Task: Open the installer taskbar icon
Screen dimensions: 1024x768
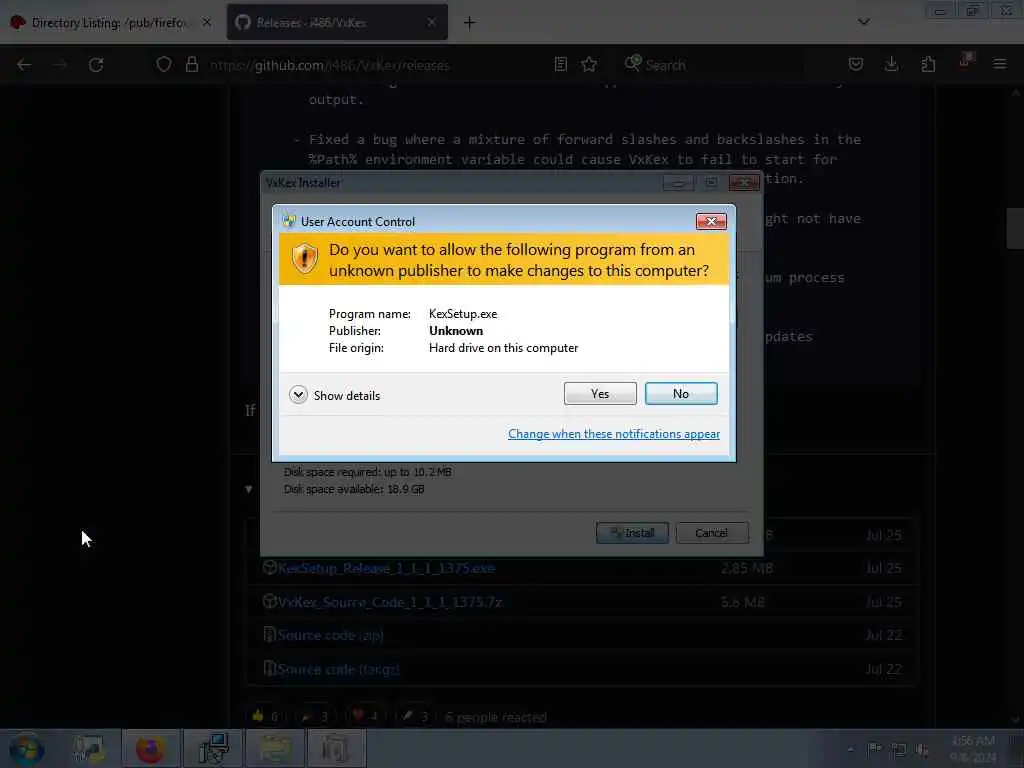Action: [x=213, y=749]
